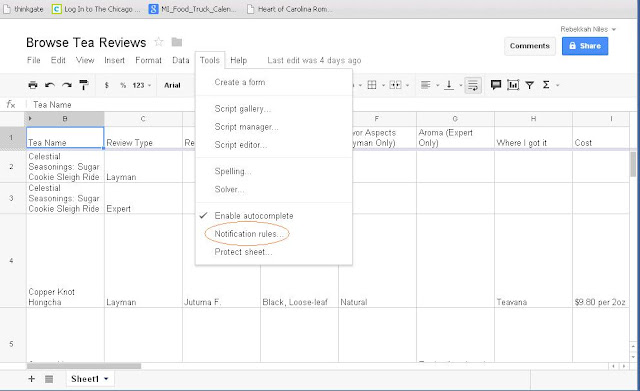This screenshot has width=640, height=391.
Task: Open the Data menu
Action: pos(180,60)
